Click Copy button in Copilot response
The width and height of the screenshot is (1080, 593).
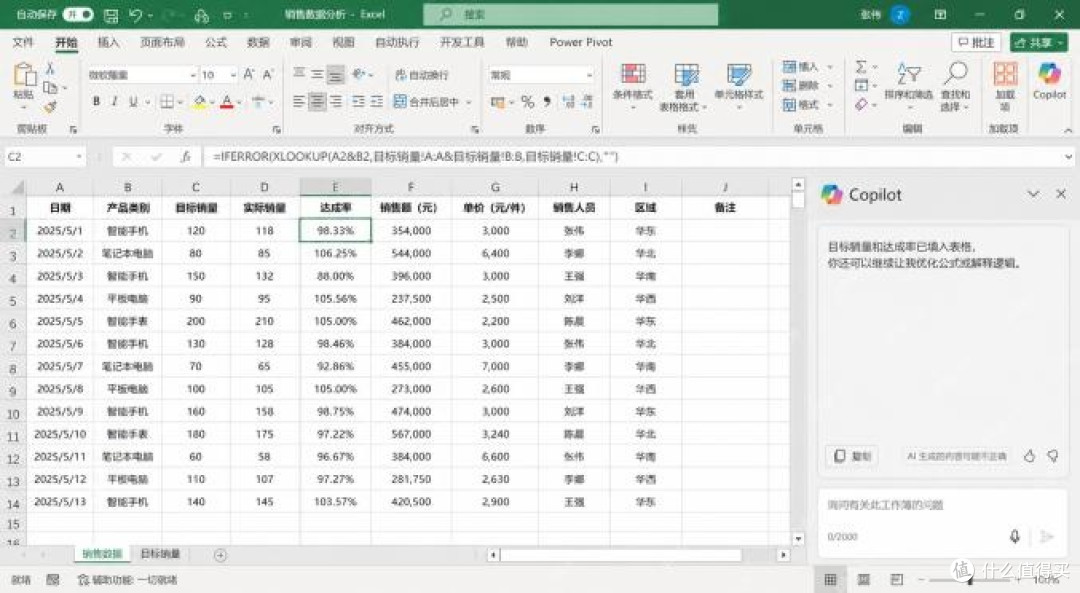(852, 456)
